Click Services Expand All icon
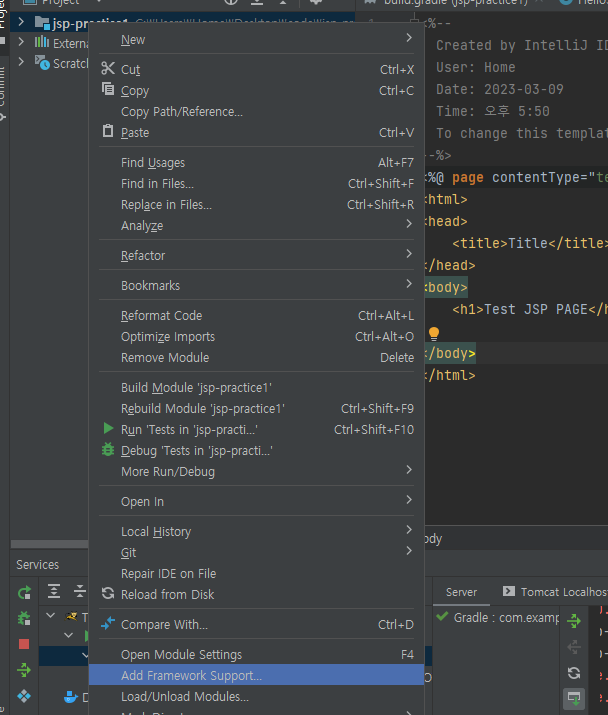The width and height of the screenshot is (608, 715). (x=54, y=591)
